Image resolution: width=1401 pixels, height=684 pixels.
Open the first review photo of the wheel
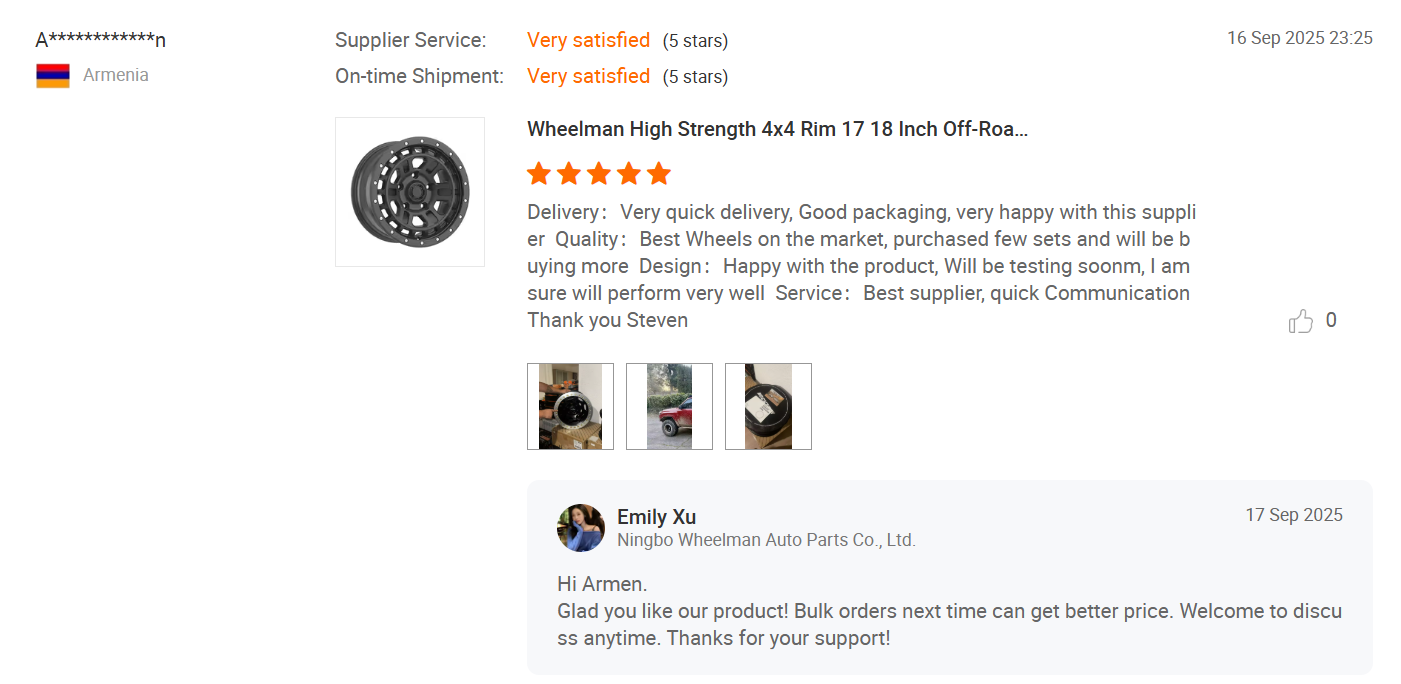click(x=570, y=406)
